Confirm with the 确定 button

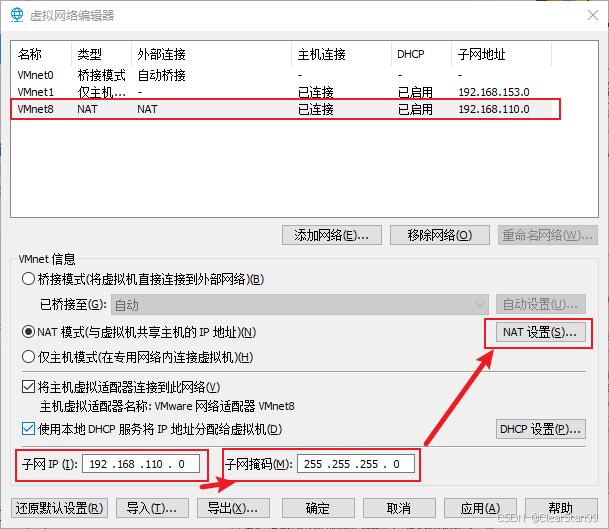click(x=318, y=508)
